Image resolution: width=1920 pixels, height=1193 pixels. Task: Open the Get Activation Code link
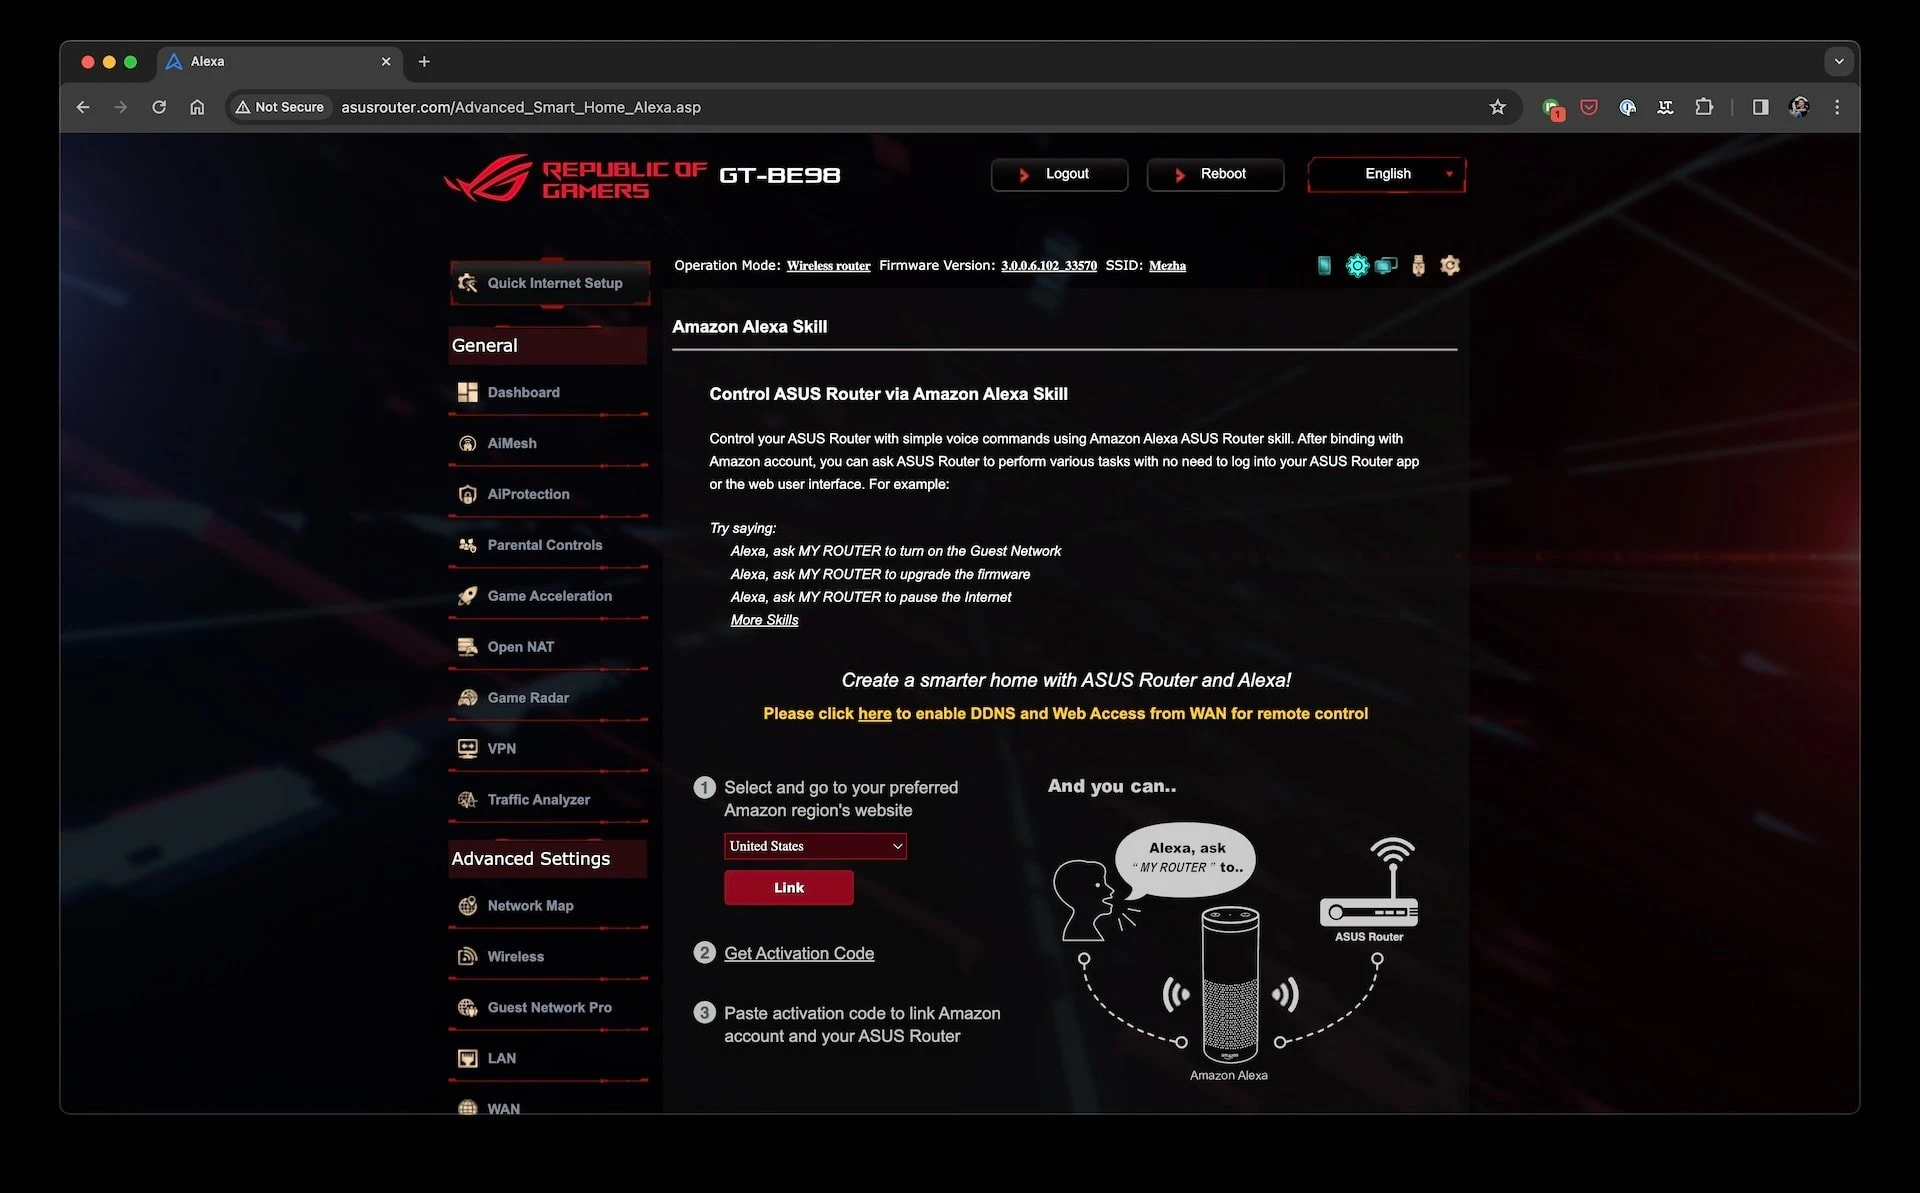pos(799,954)
